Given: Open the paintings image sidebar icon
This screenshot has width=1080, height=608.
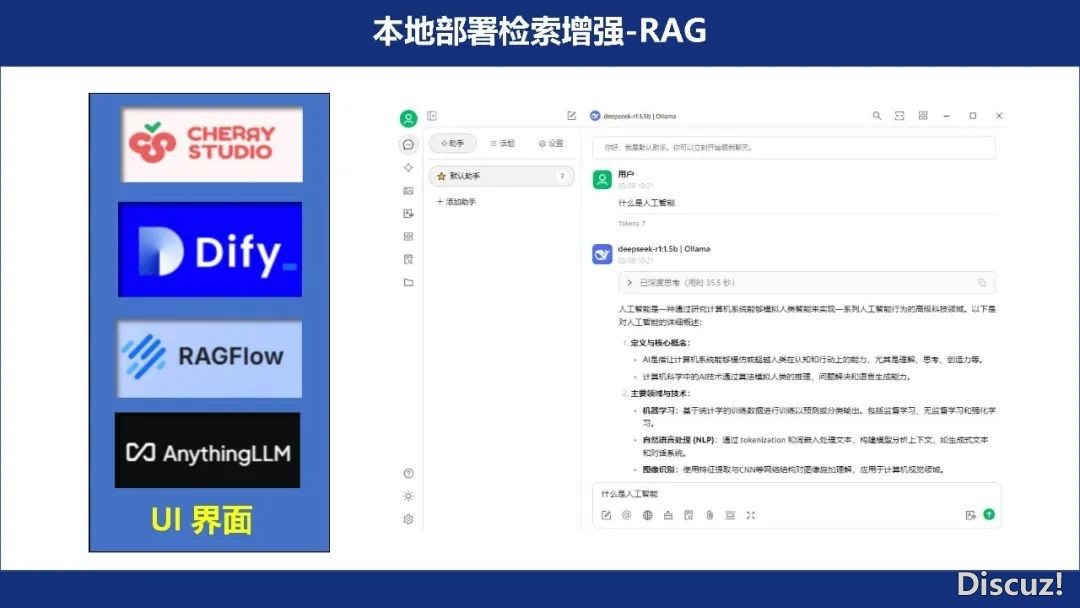Looking at the screenshot, I should pyautogui.click(x=408, y=191).
